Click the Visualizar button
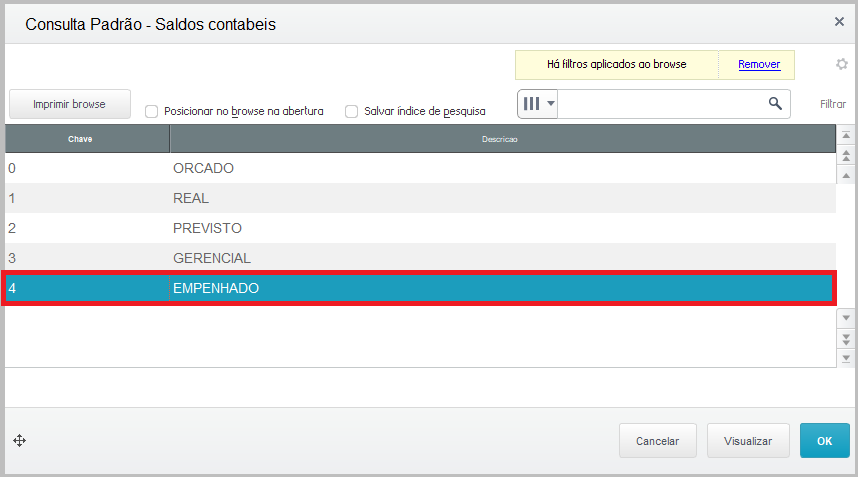 click(x=748, y=441)
